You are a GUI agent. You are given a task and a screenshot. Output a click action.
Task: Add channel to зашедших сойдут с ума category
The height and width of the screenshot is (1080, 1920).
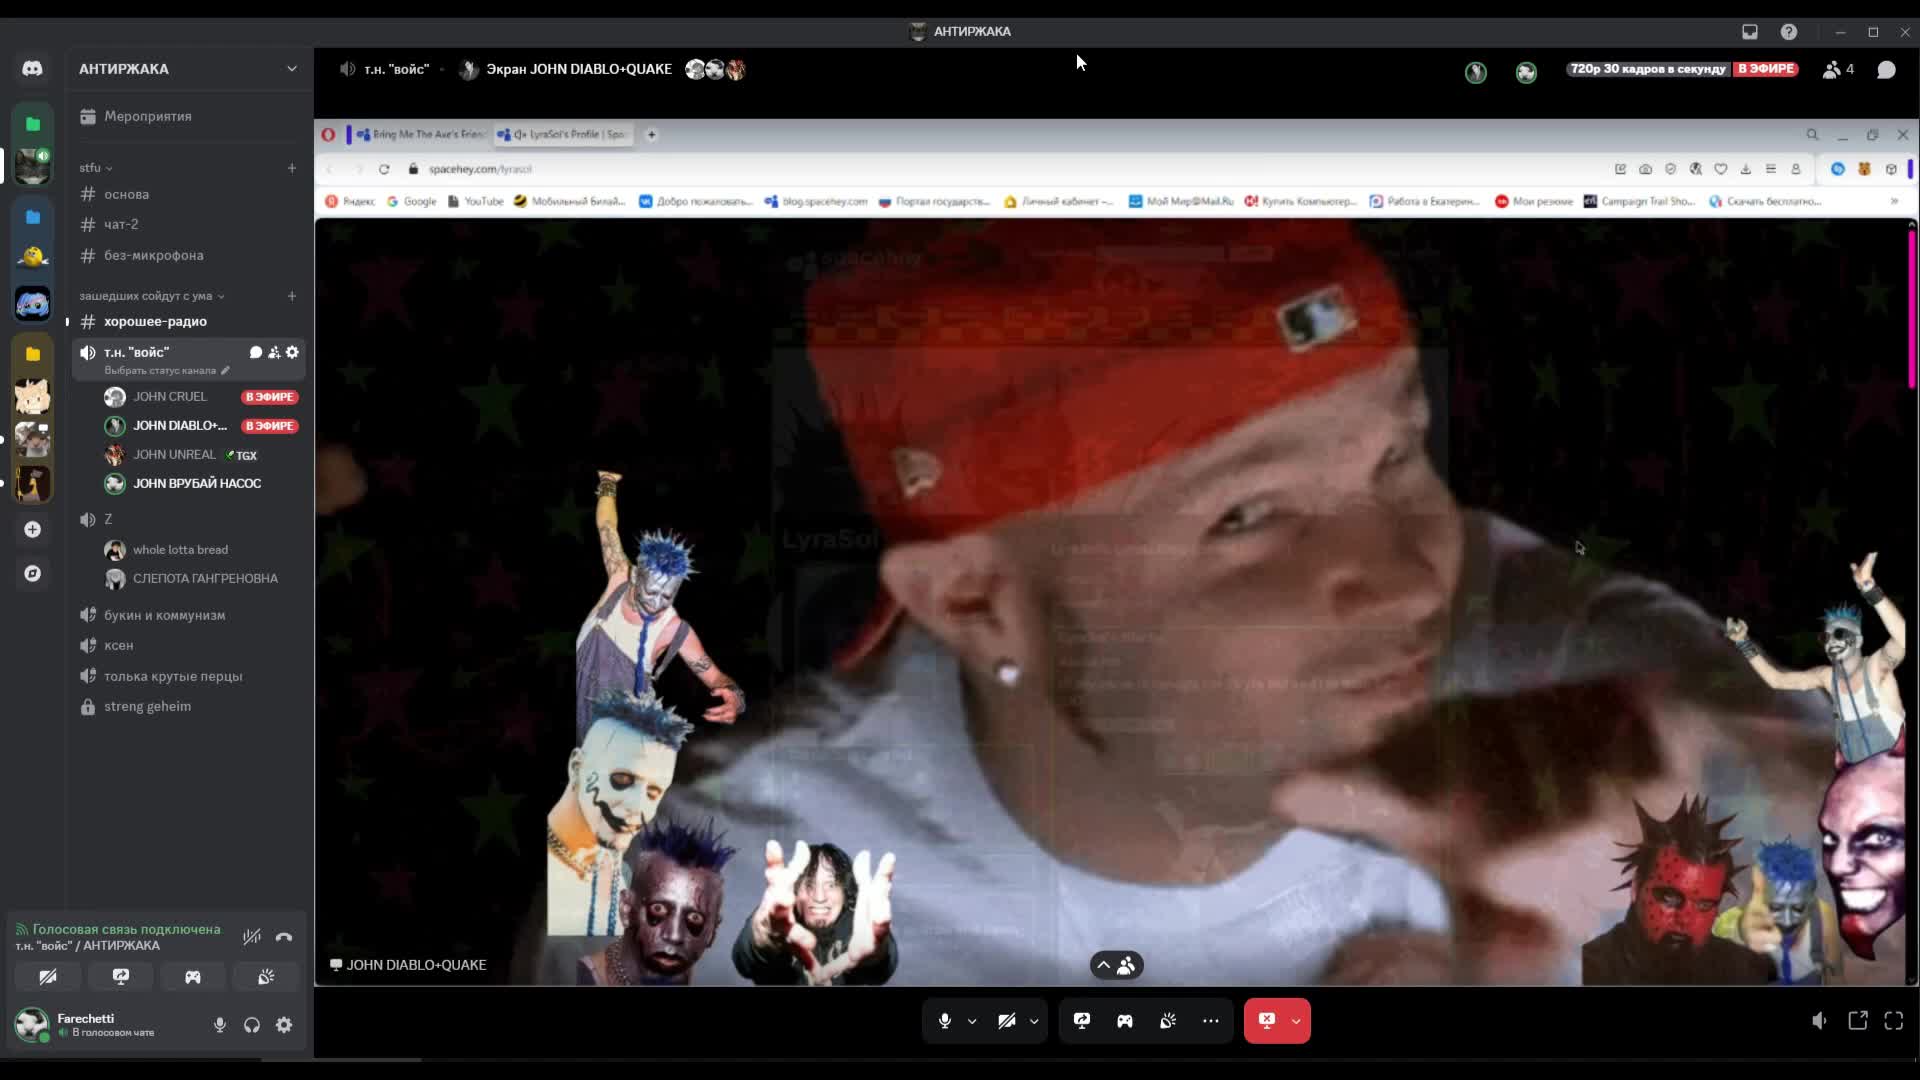[x=292, y=296]
